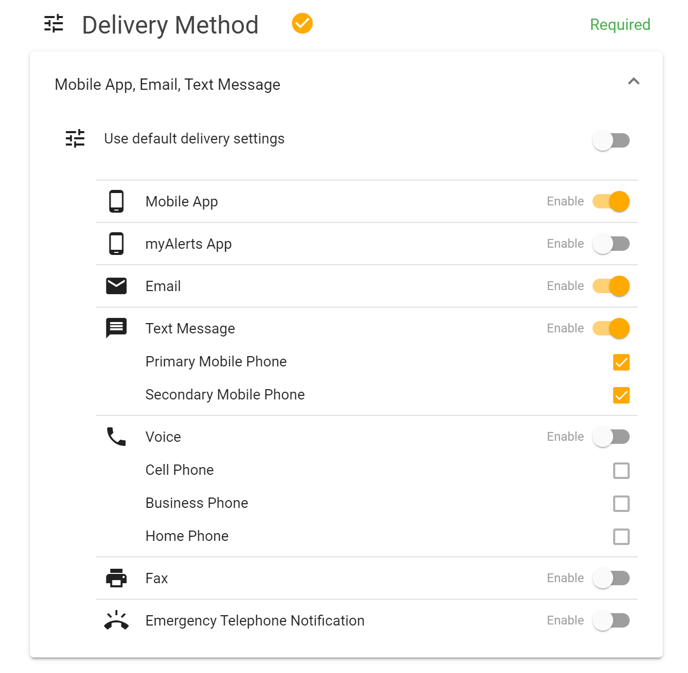The width and height of the screenshot is (688, 673).
Task: Tick the Home Phone checkbox
Action: click(x=621, y=537)
